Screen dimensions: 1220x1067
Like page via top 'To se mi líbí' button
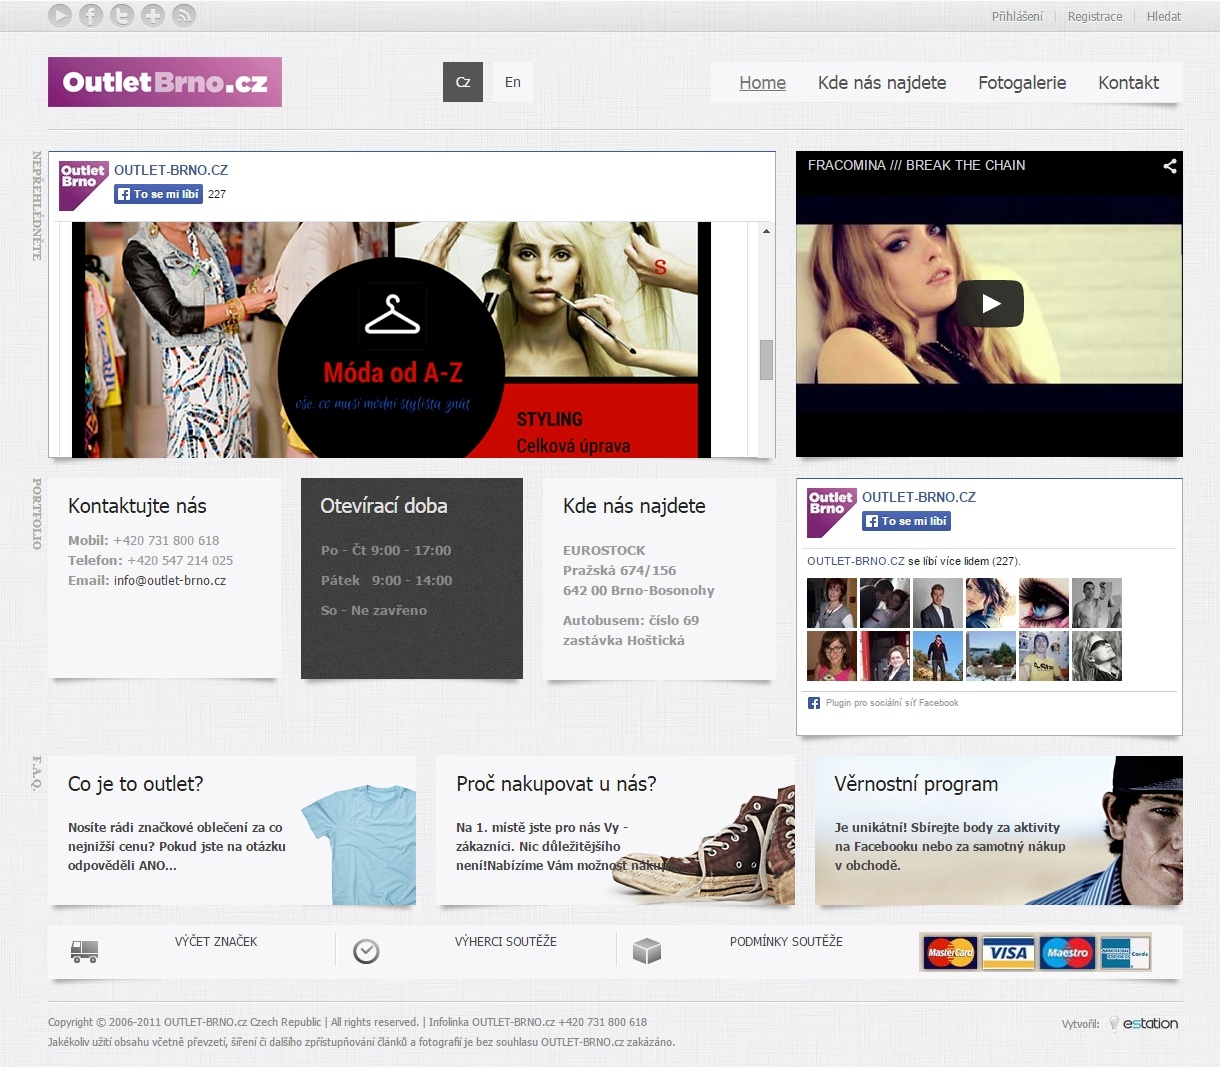pos(158,194)
